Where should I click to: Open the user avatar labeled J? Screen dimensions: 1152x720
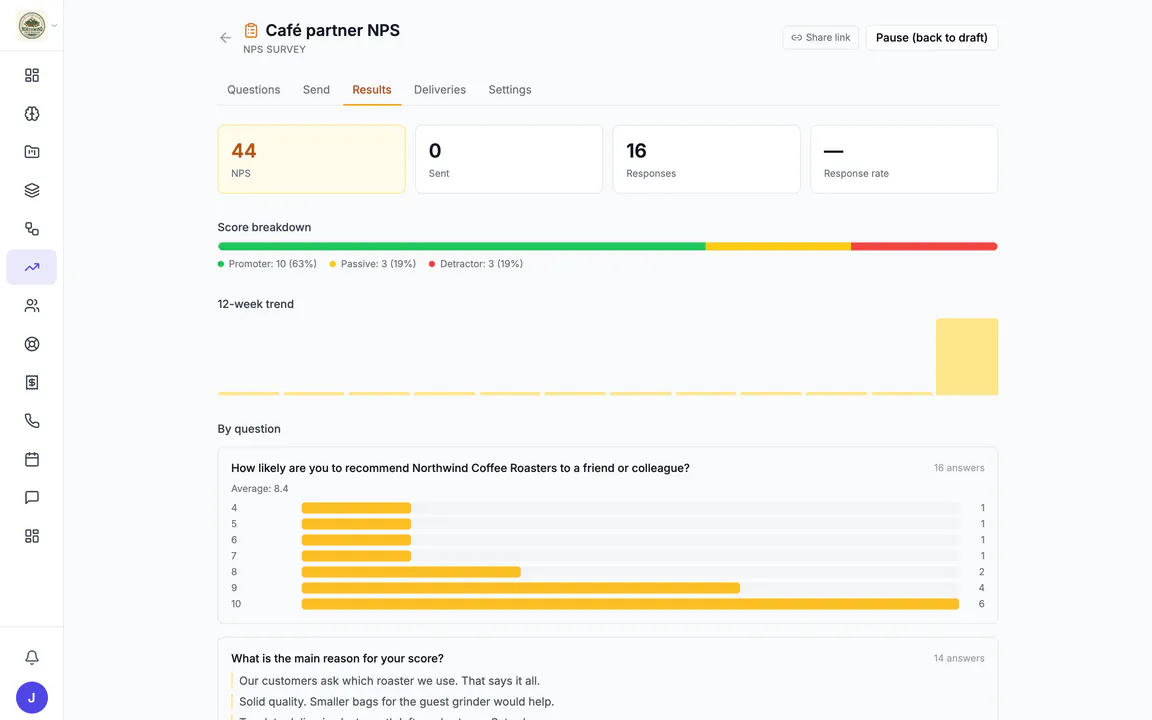[x=32, y=698]
